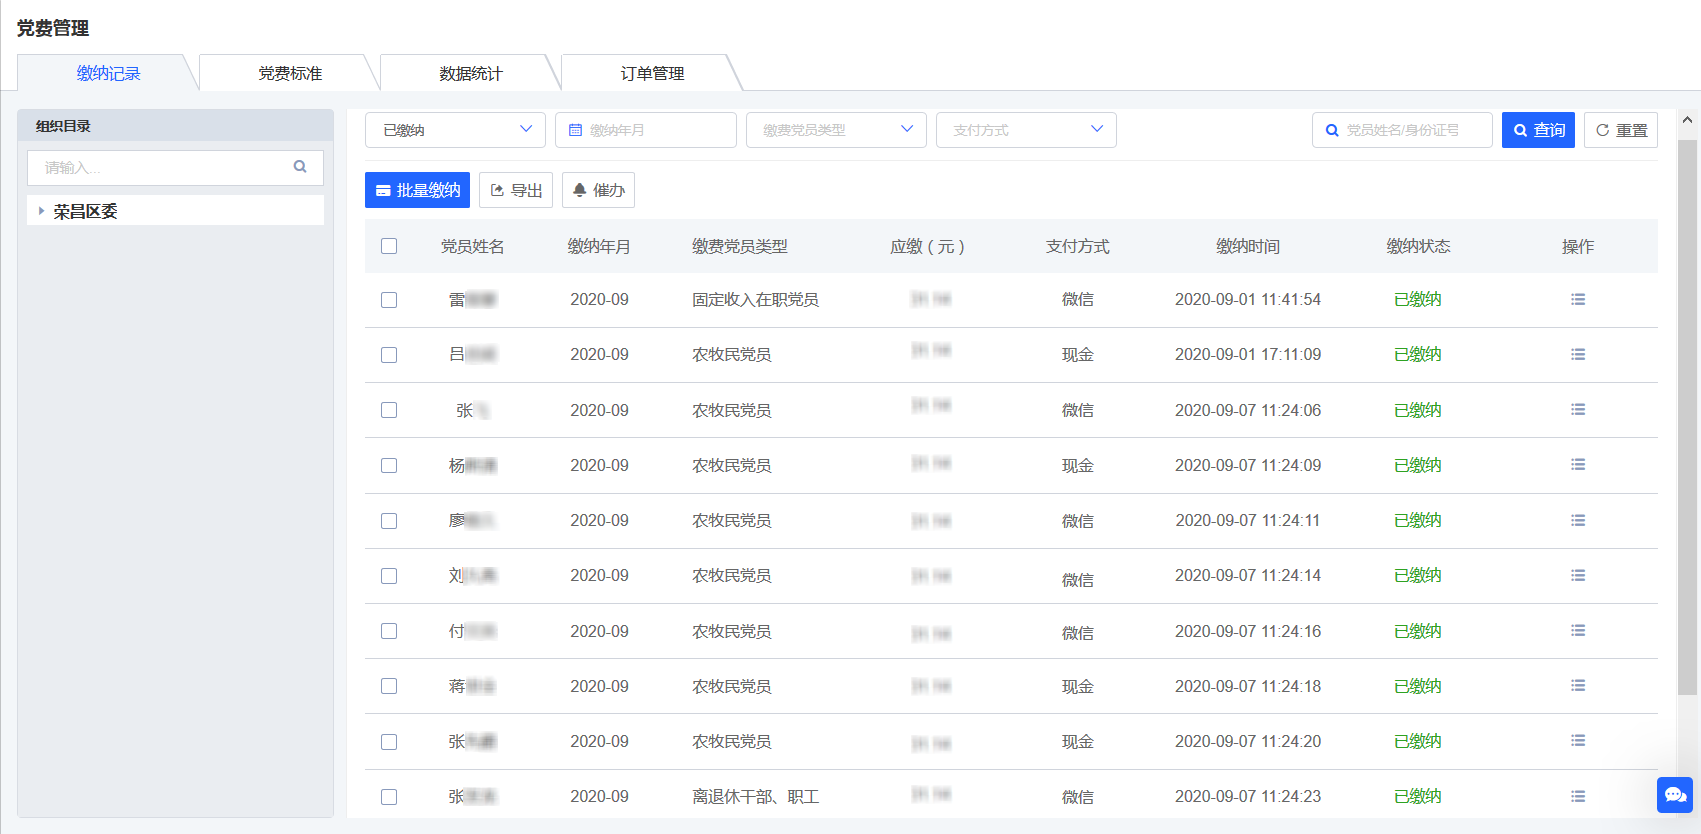The width and height of the screenshot is (1701, 834).
Task: Open the 缴费党员类型 dropdown
Action: coord(836,130)
